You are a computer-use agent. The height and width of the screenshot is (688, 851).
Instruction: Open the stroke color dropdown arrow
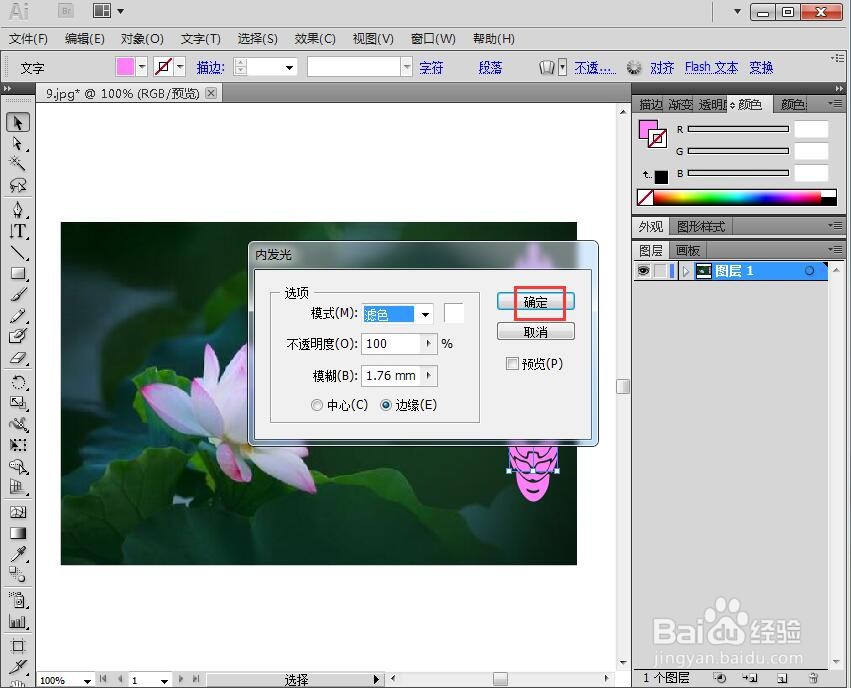pos(180,67)
